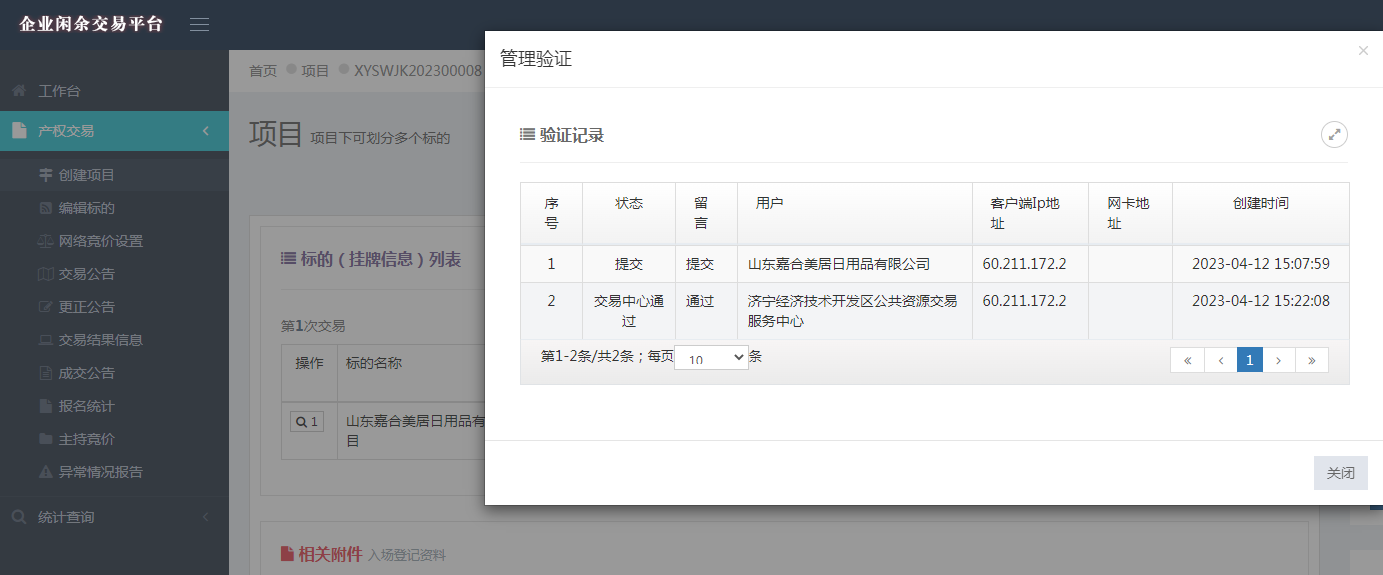
Task: Open the rows-per-page dropdown
Action: click(711, 358)
